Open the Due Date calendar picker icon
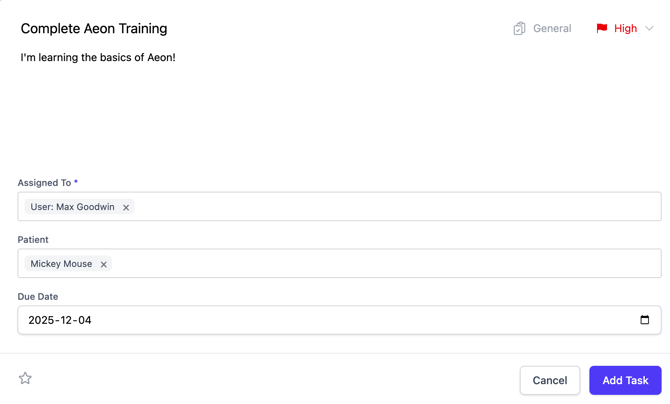The height and width of the screenshot is (404, 670). pyautogui.click(x=644, y=320)
